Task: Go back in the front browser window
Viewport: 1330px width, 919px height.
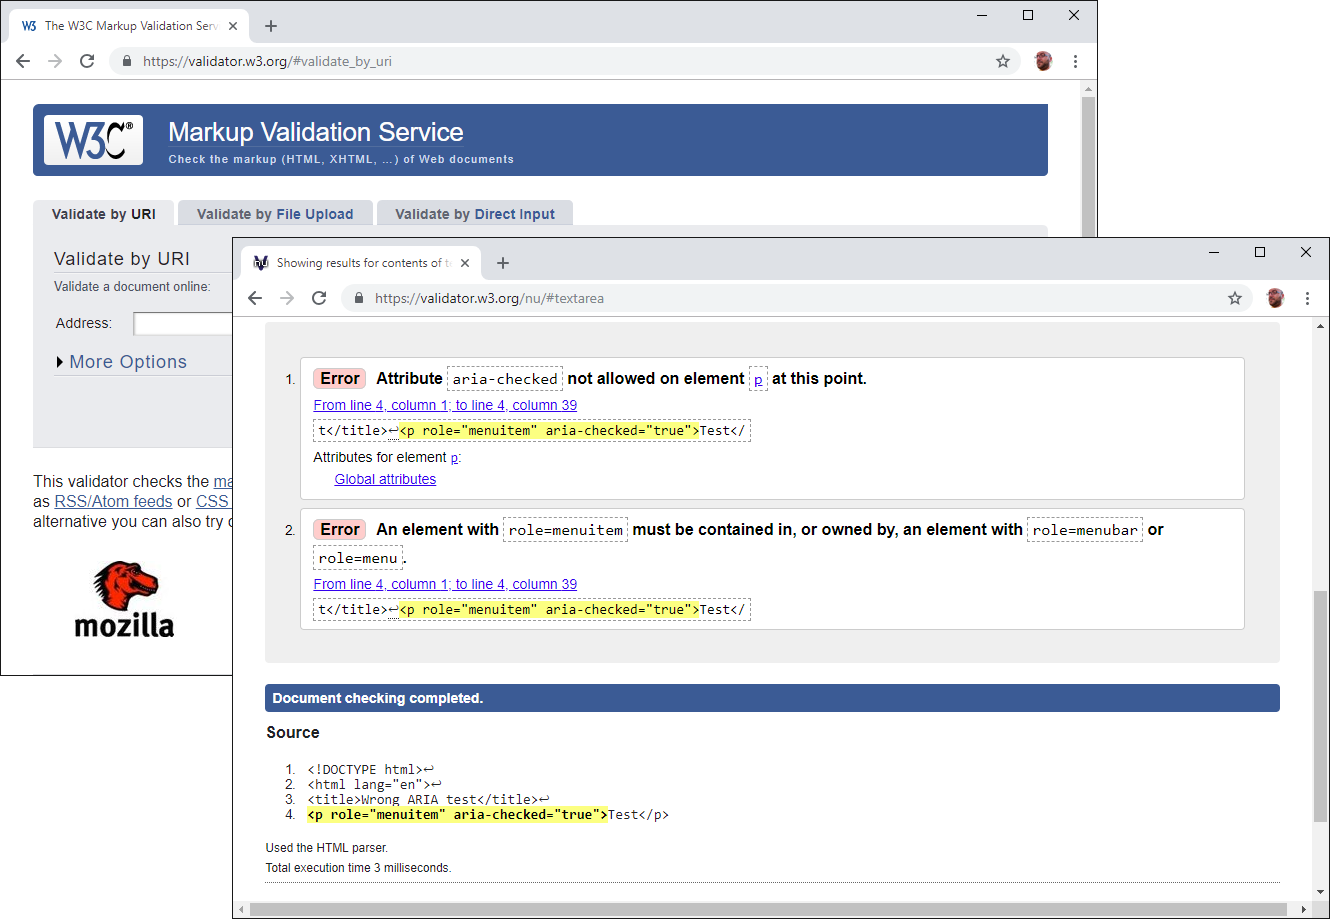Action: (x=255, y=298)
